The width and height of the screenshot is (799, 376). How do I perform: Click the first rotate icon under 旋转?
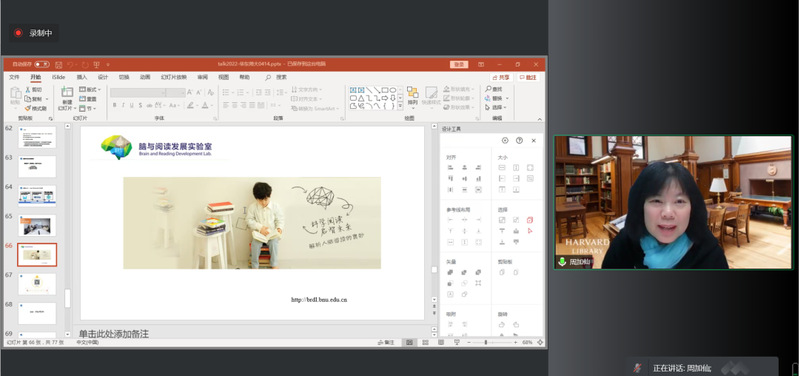coord(502,325)
